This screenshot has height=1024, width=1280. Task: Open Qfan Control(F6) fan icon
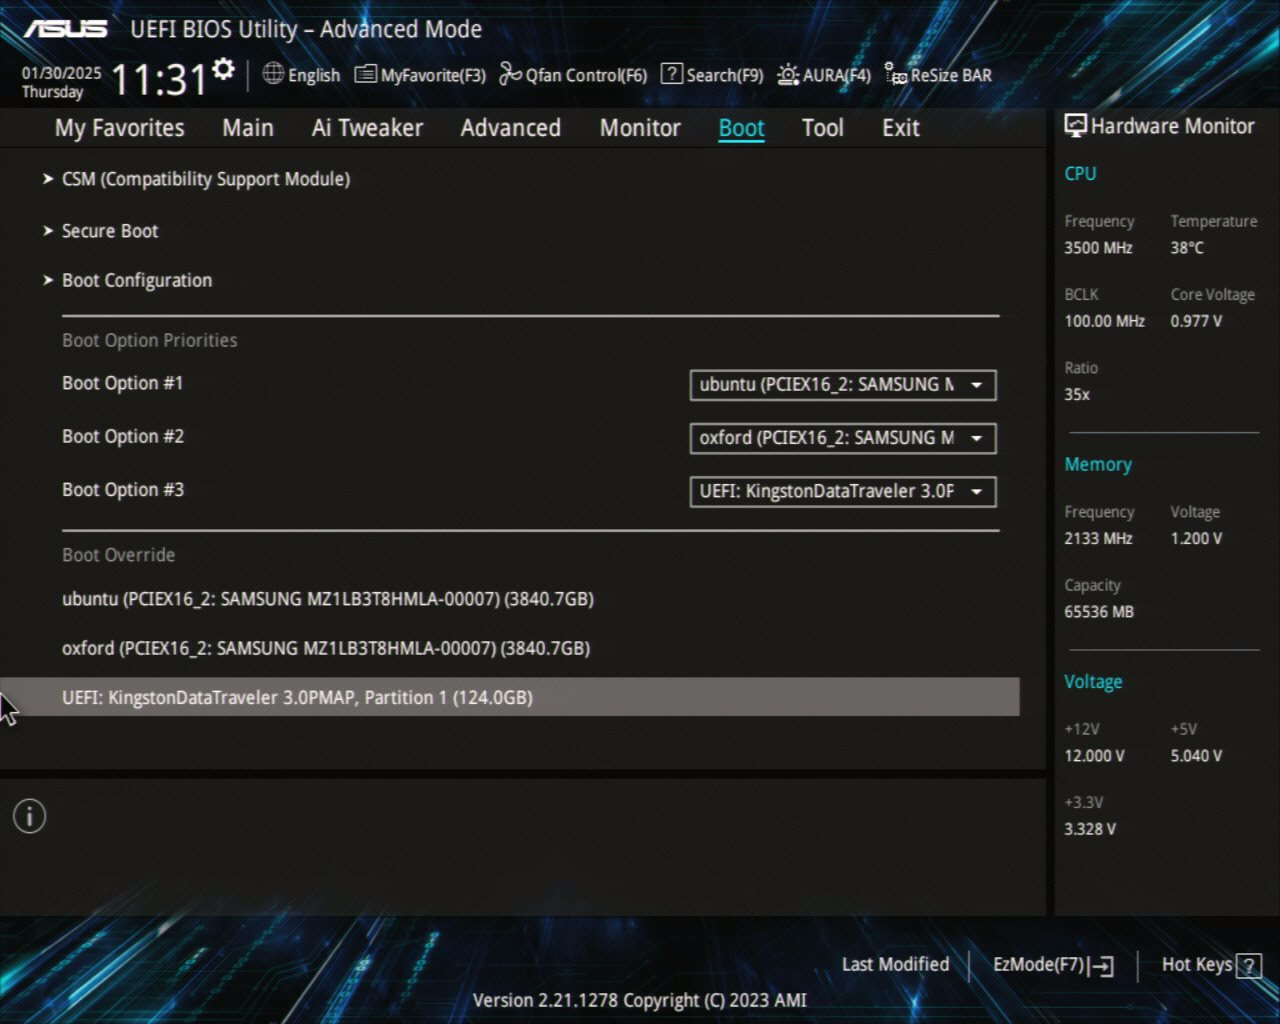(511, 74)
